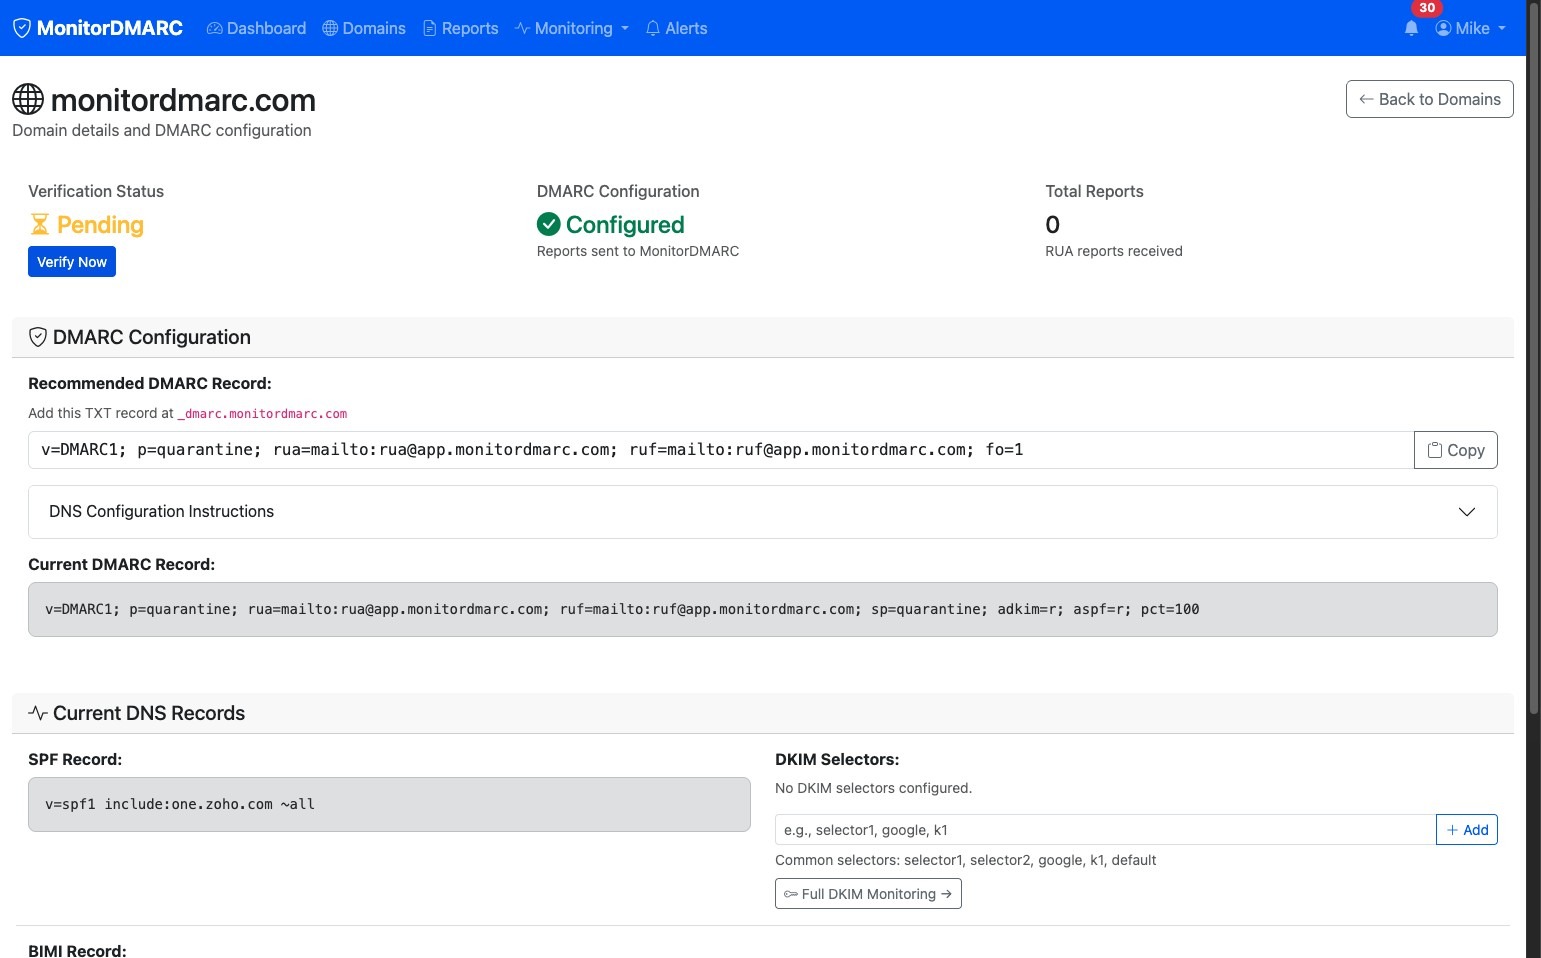Screen dimensions: 1541x958
Task: Click the Add DKIM selector button
Action: [x=1467, y=830]
